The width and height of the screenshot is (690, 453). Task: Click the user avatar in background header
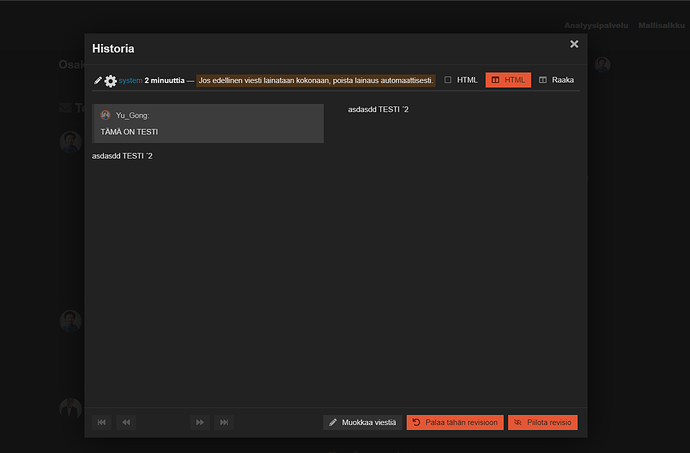(x=602, y=64)
